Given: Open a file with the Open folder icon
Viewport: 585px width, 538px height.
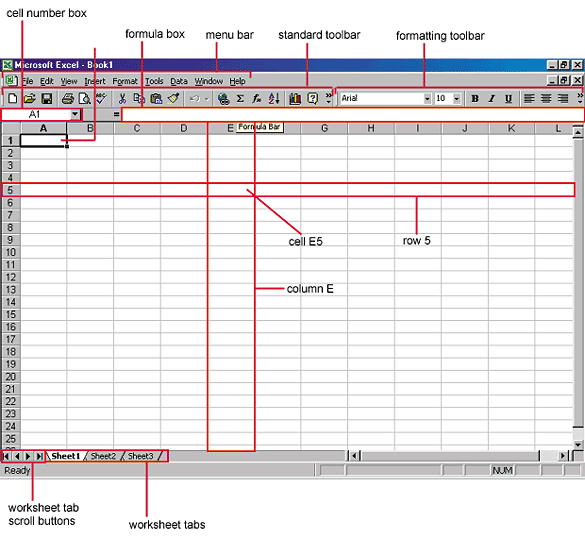Looking at the screenshot, I should coord(29,98).
